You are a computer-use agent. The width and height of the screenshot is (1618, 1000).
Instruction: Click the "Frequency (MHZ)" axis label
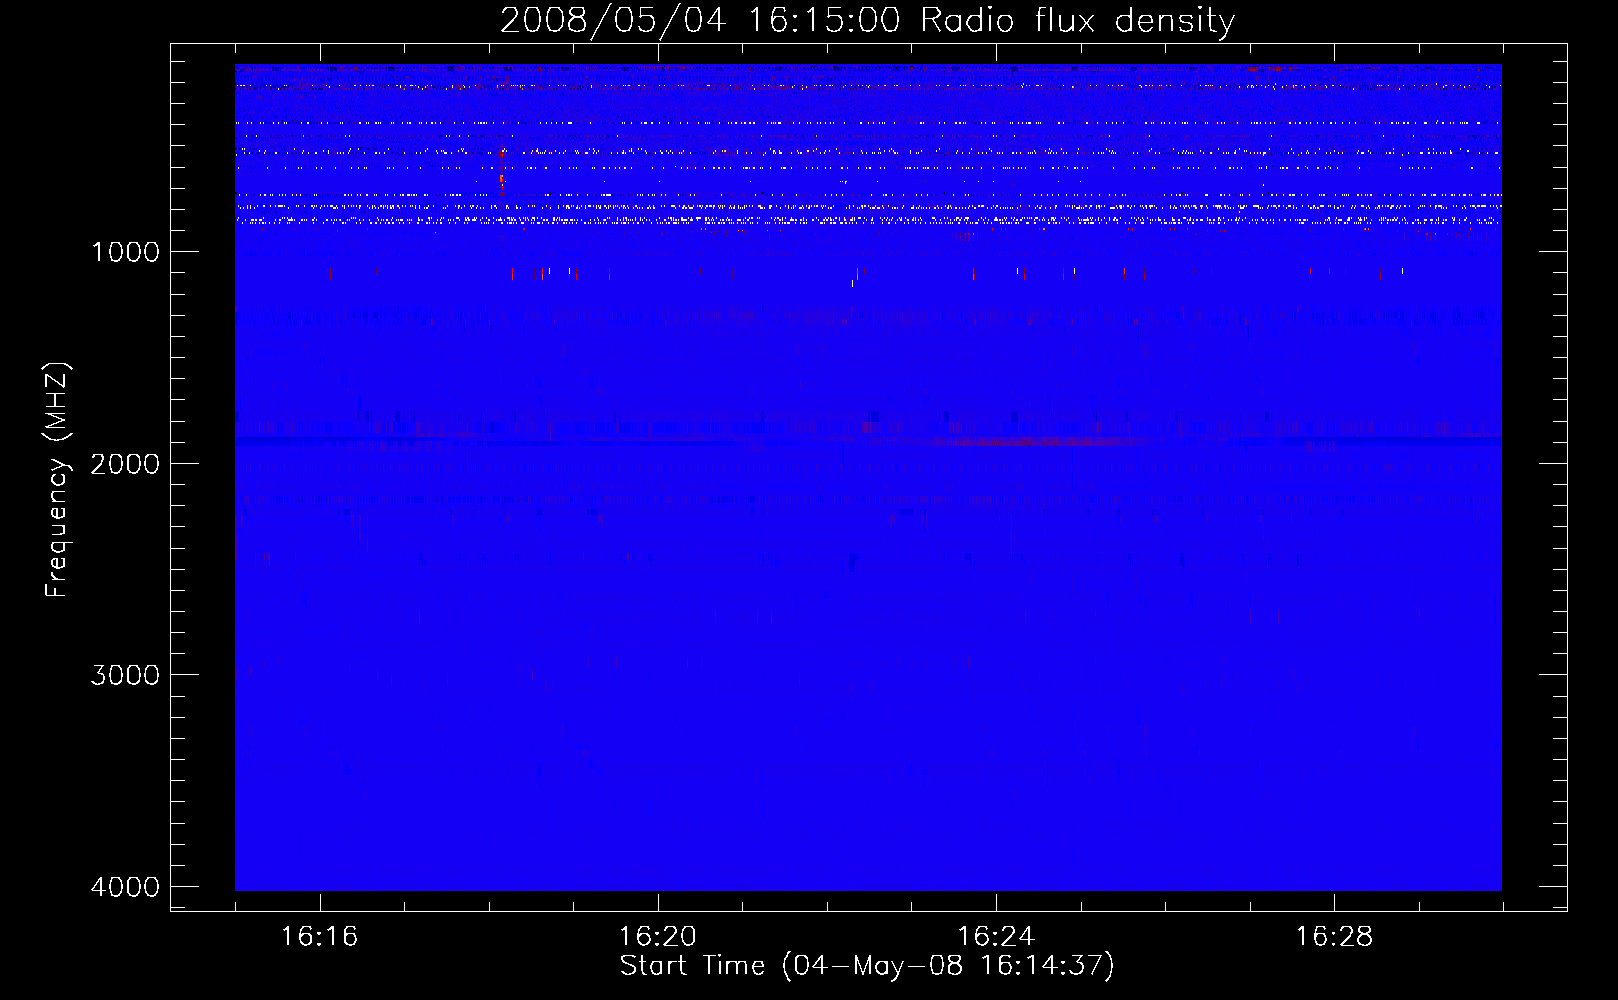coord(57,480)
